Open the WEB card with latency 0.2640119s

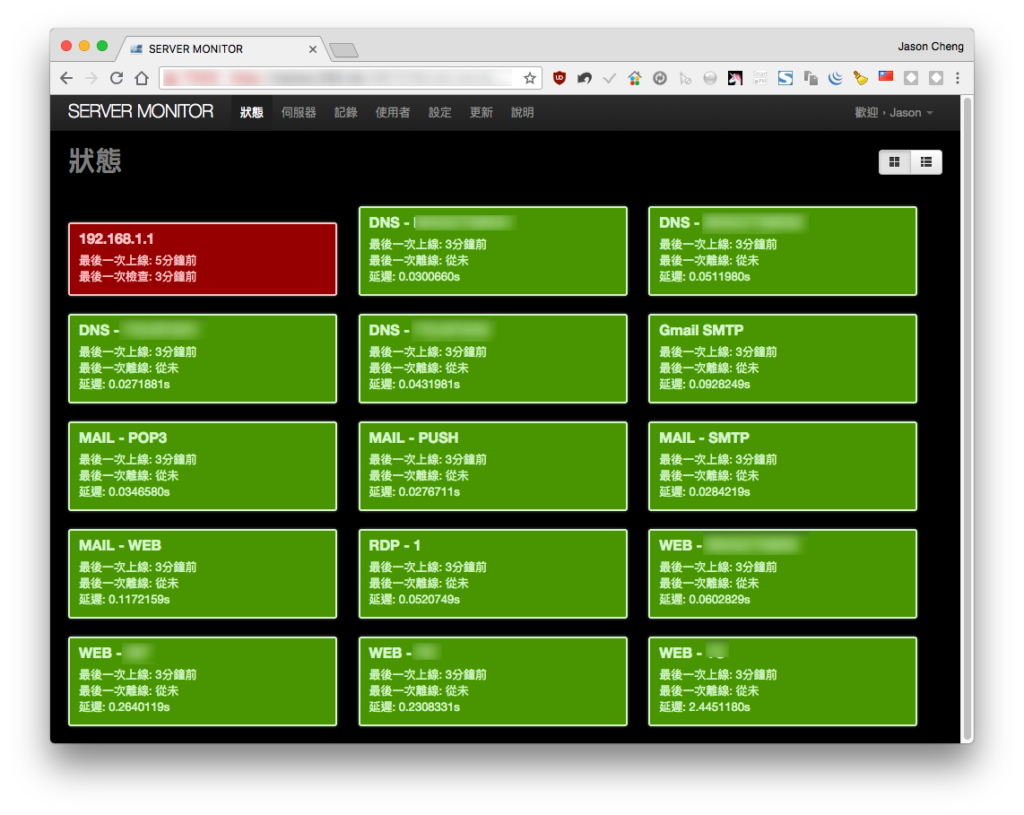(x=202, y=681)
